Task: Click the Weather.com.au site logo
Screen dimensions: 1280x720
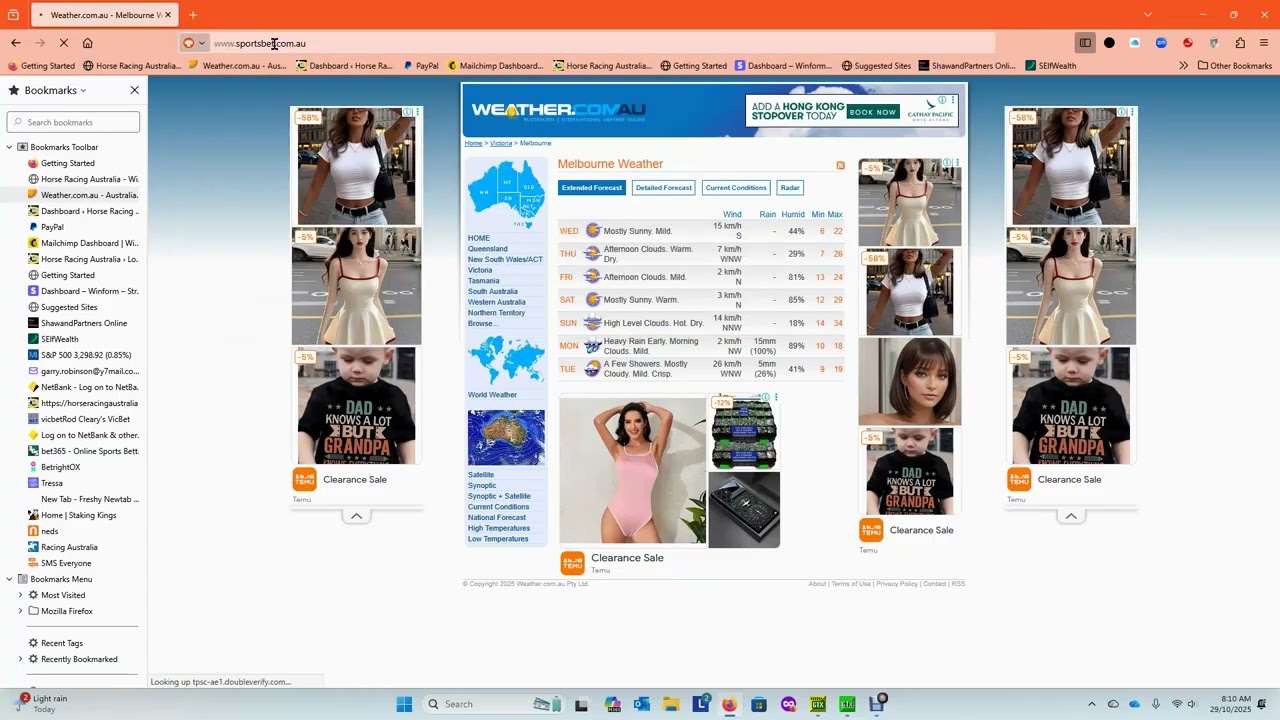Action: (558, 110)
